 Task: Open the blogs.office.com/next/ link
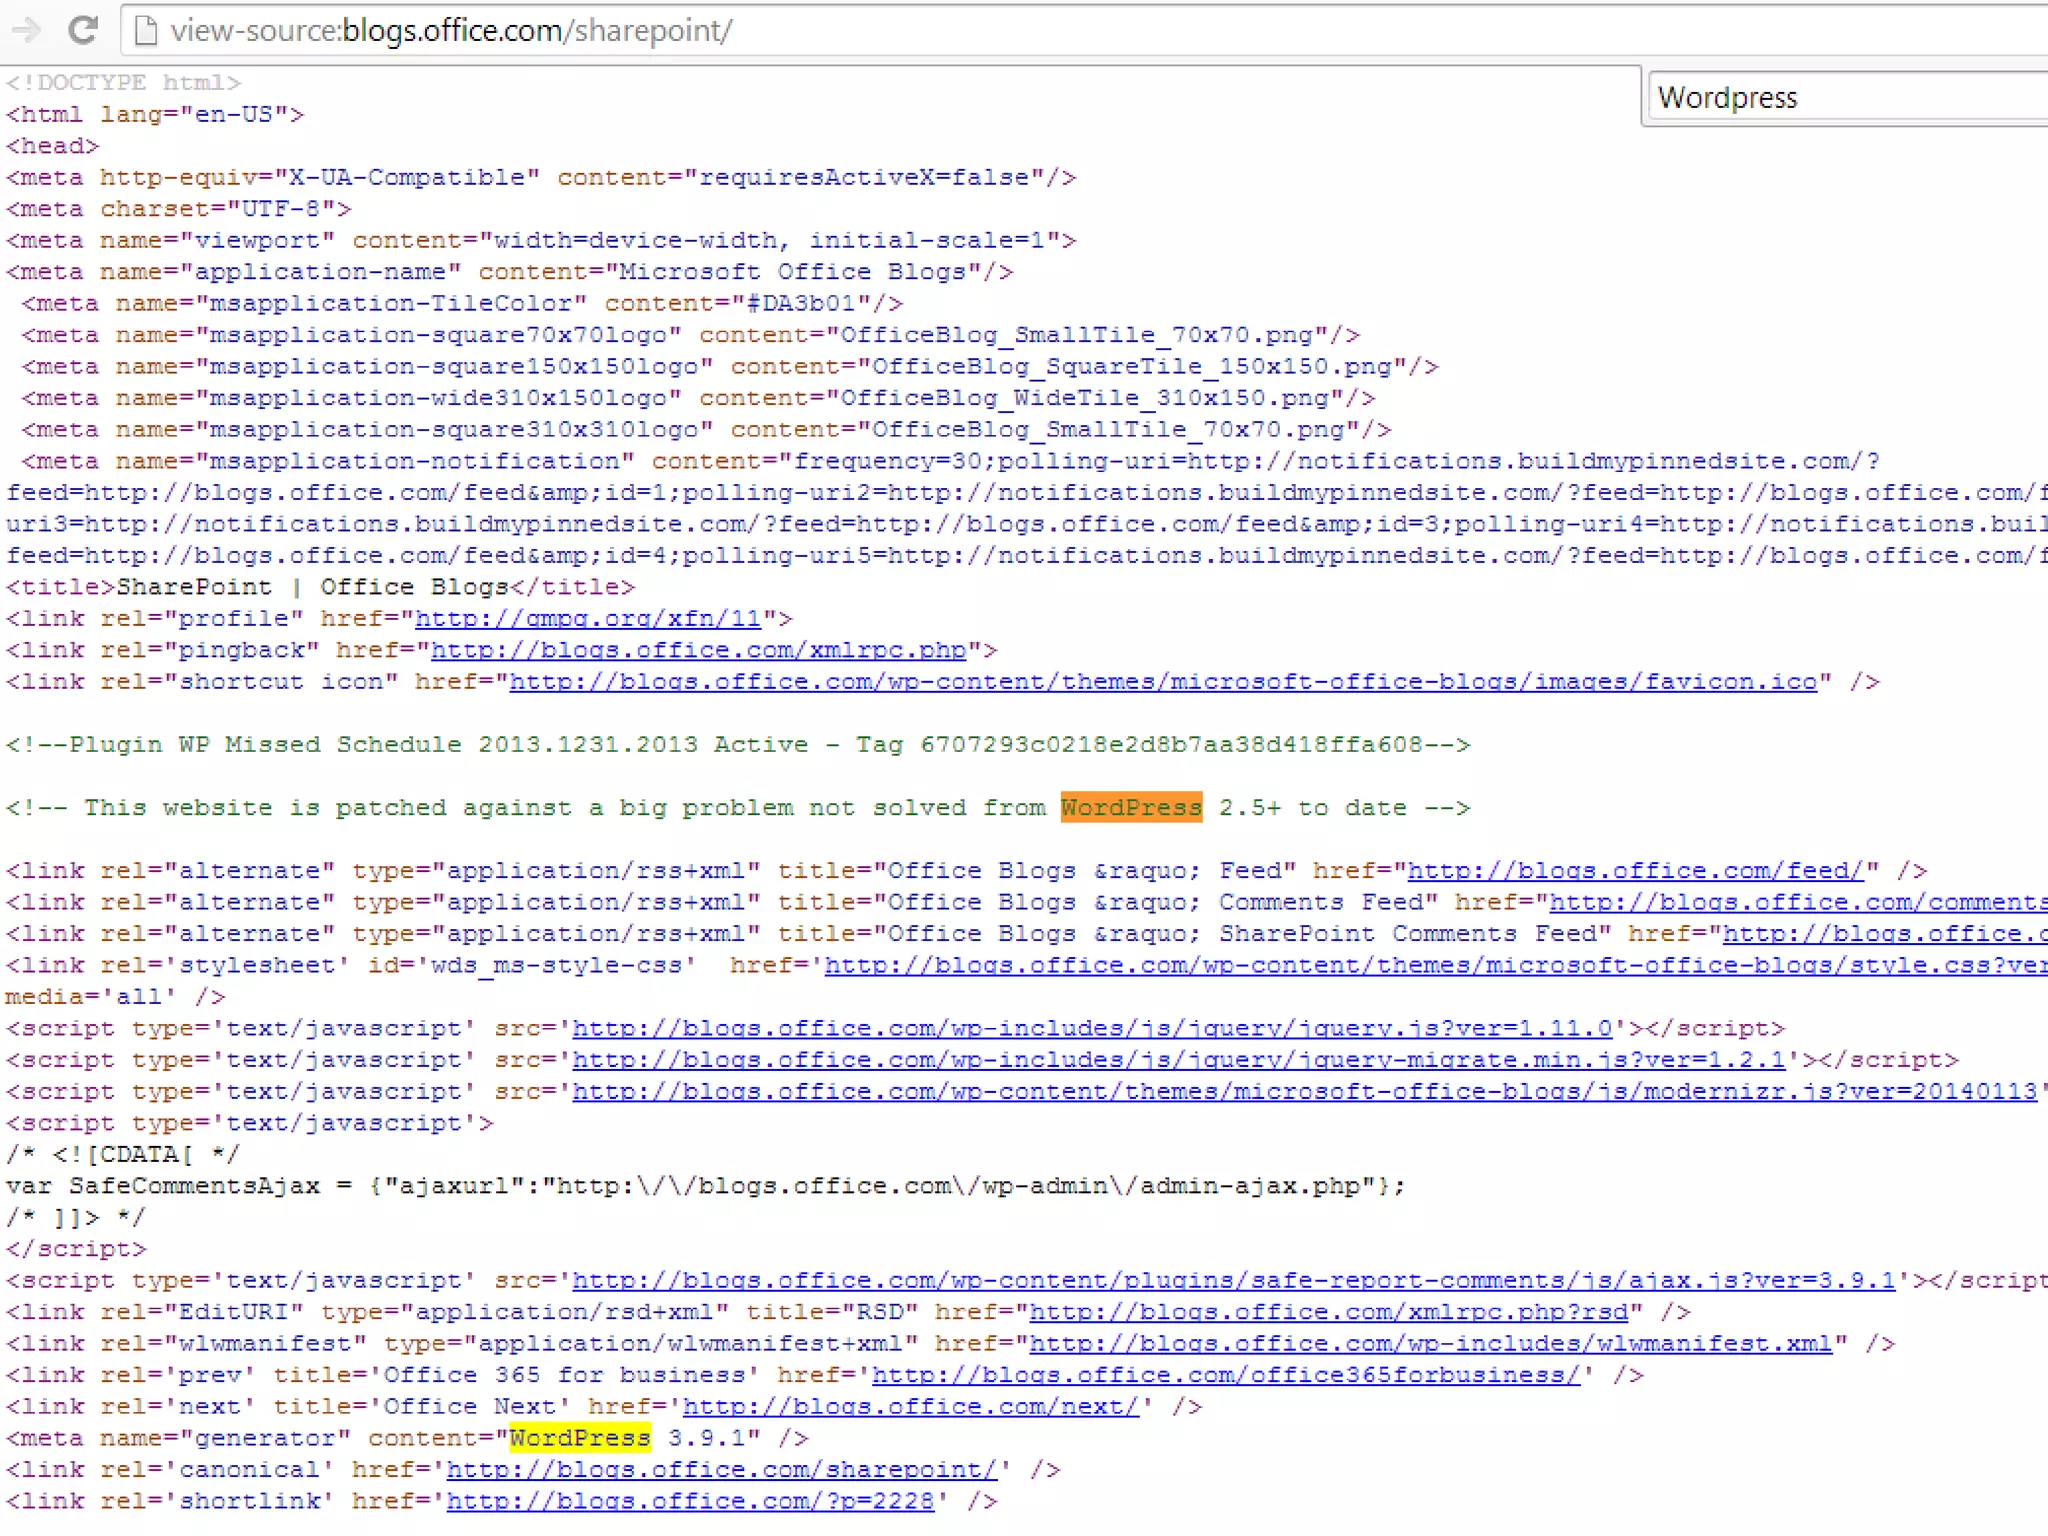coord(910,1407)
